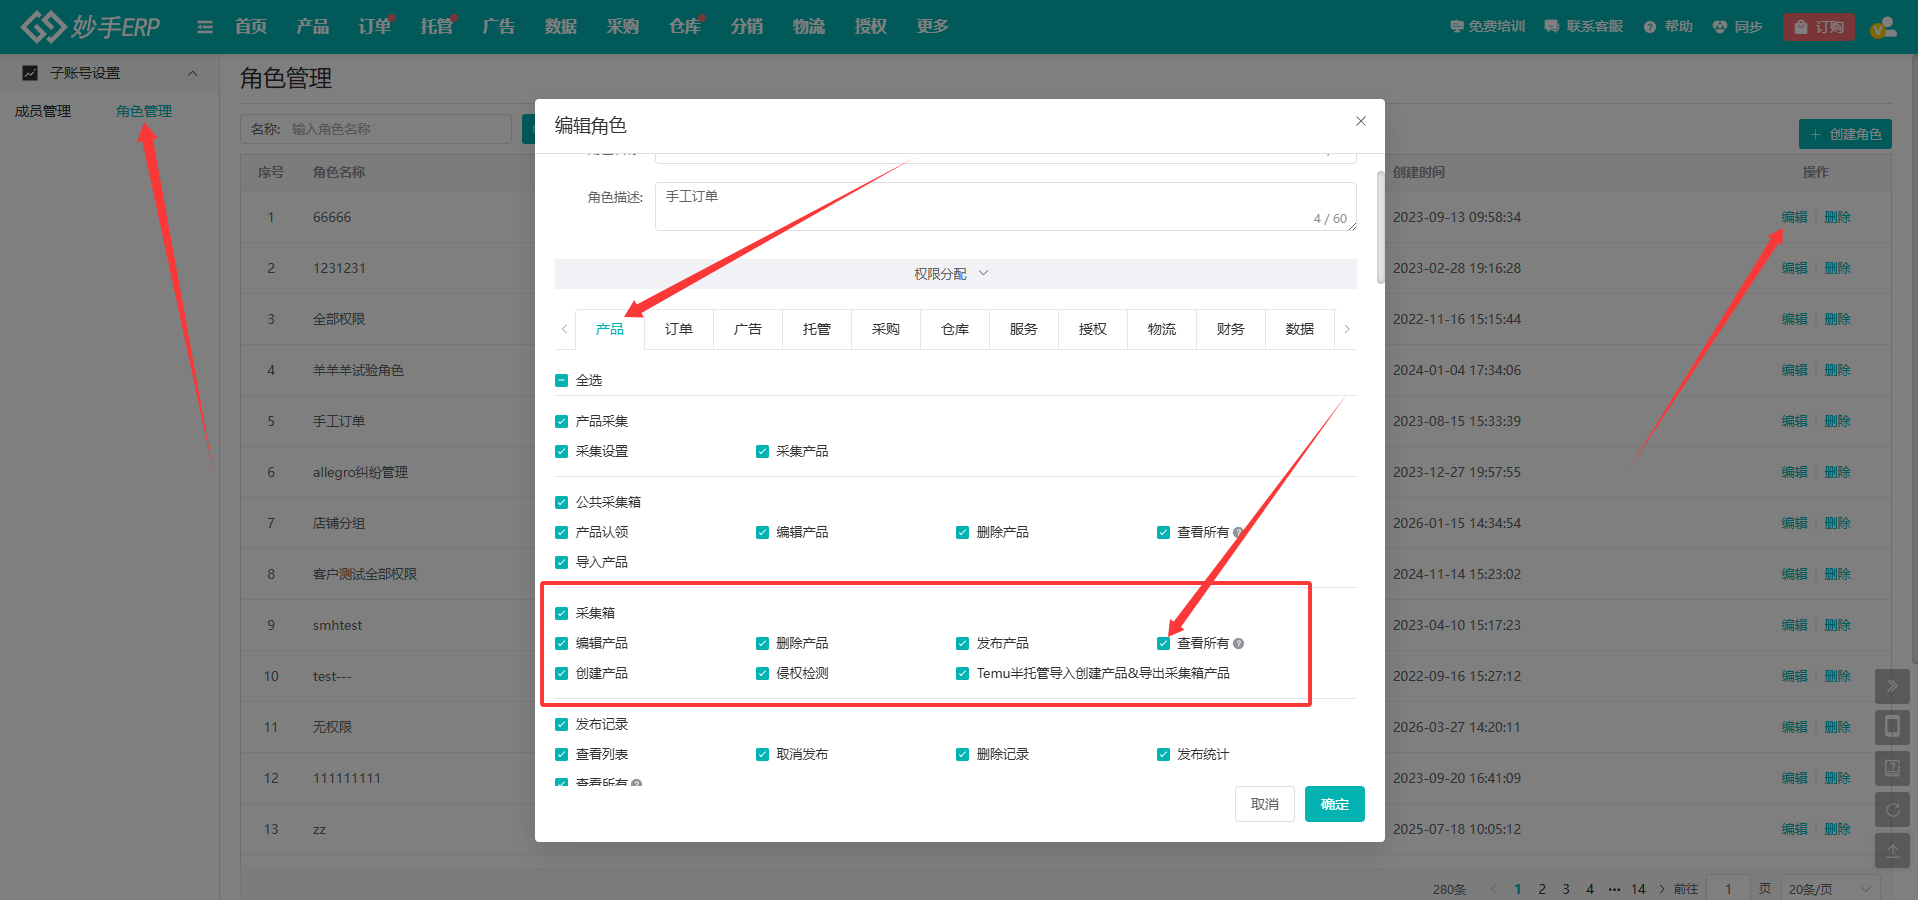Uncheck the Temu半托管导入创建产品 checkbox
The image size is (1918, 900).
coord(962,673)
